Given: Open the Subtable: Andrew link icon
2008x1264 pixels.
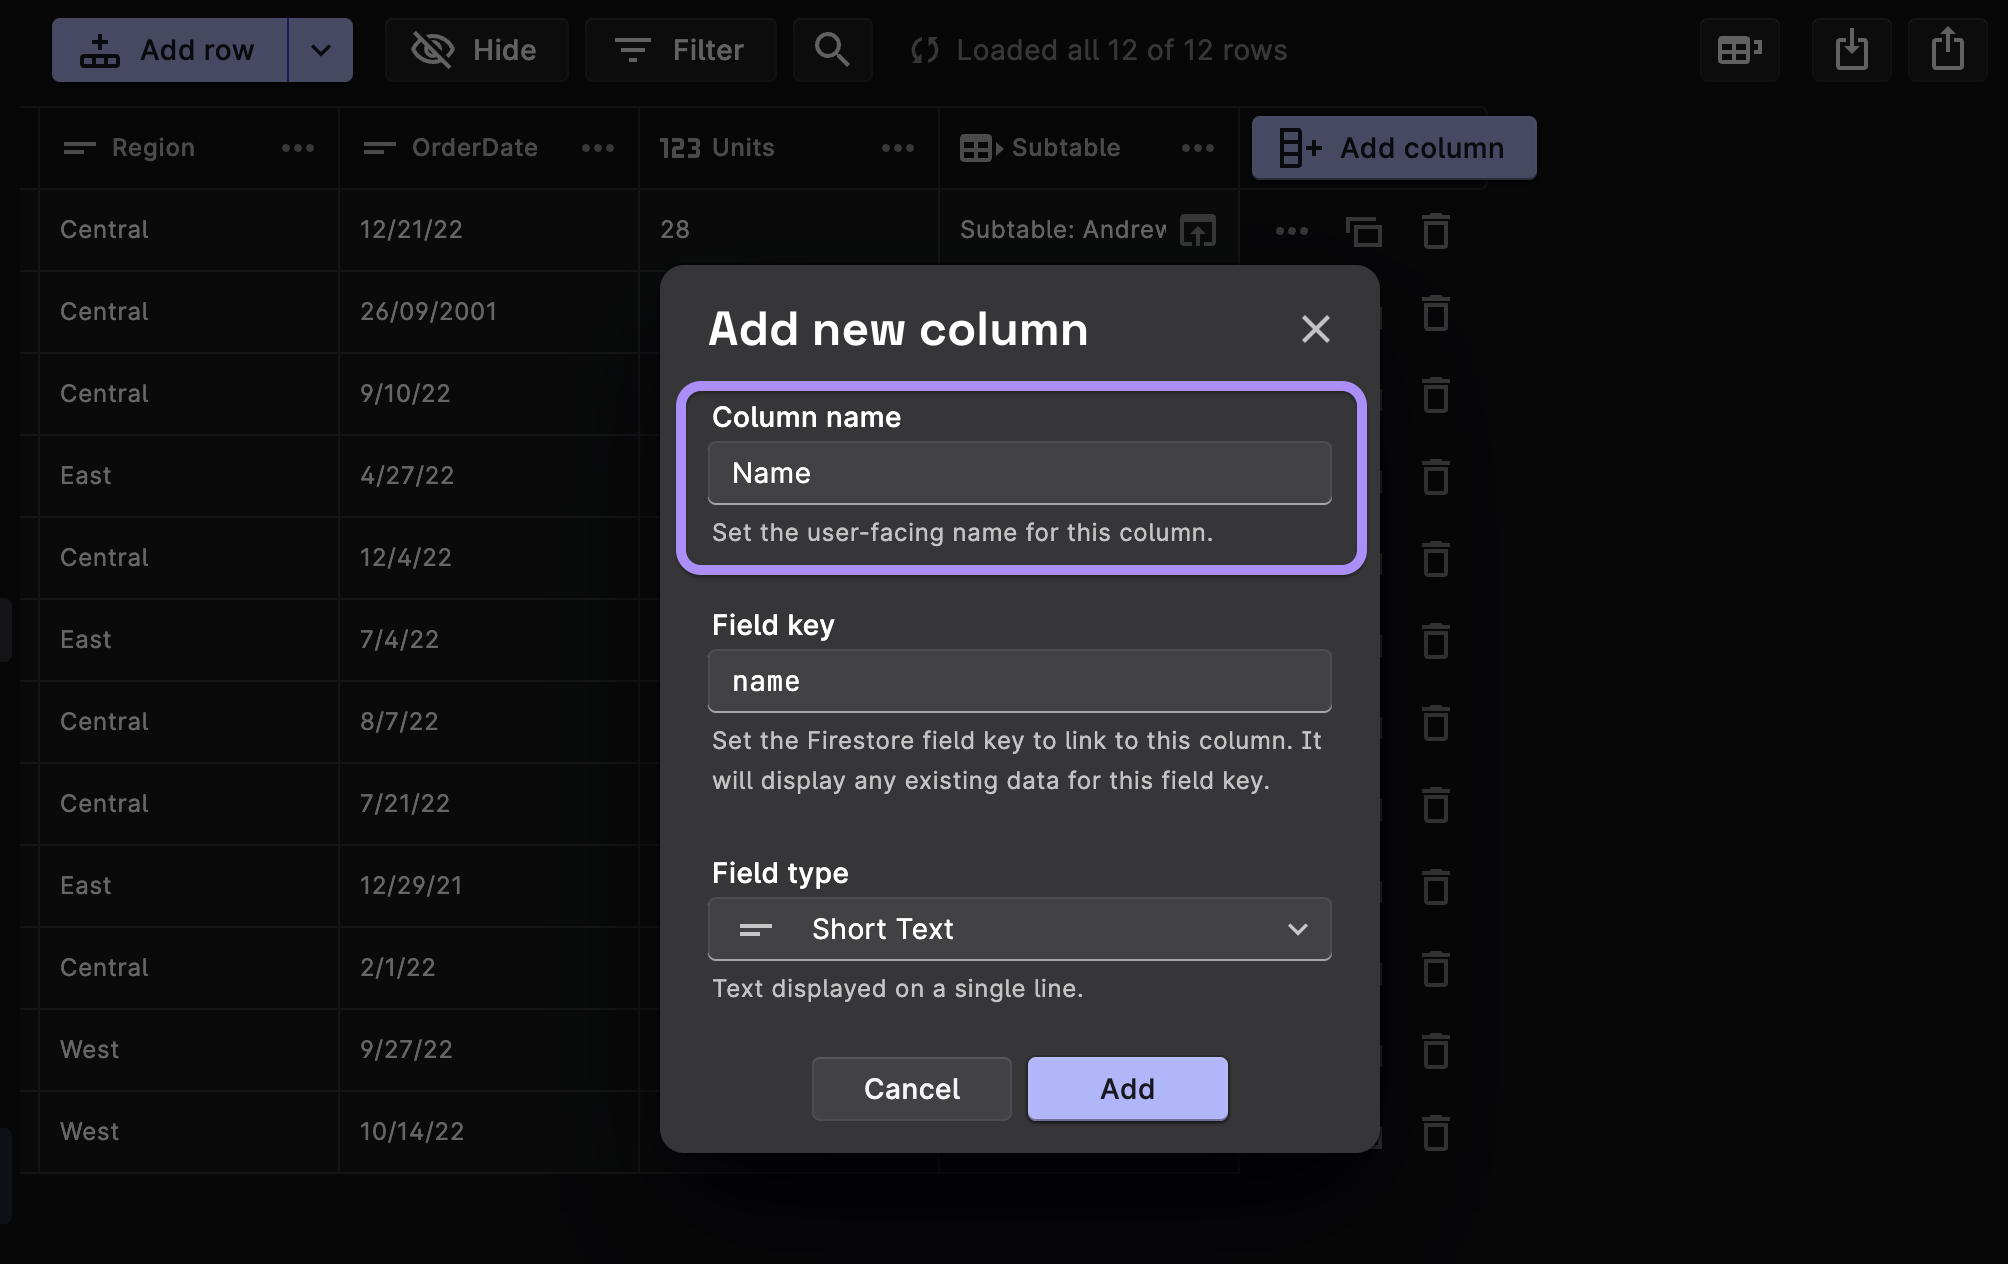Looking at the screenshot, I should [x=1198, y=231].
